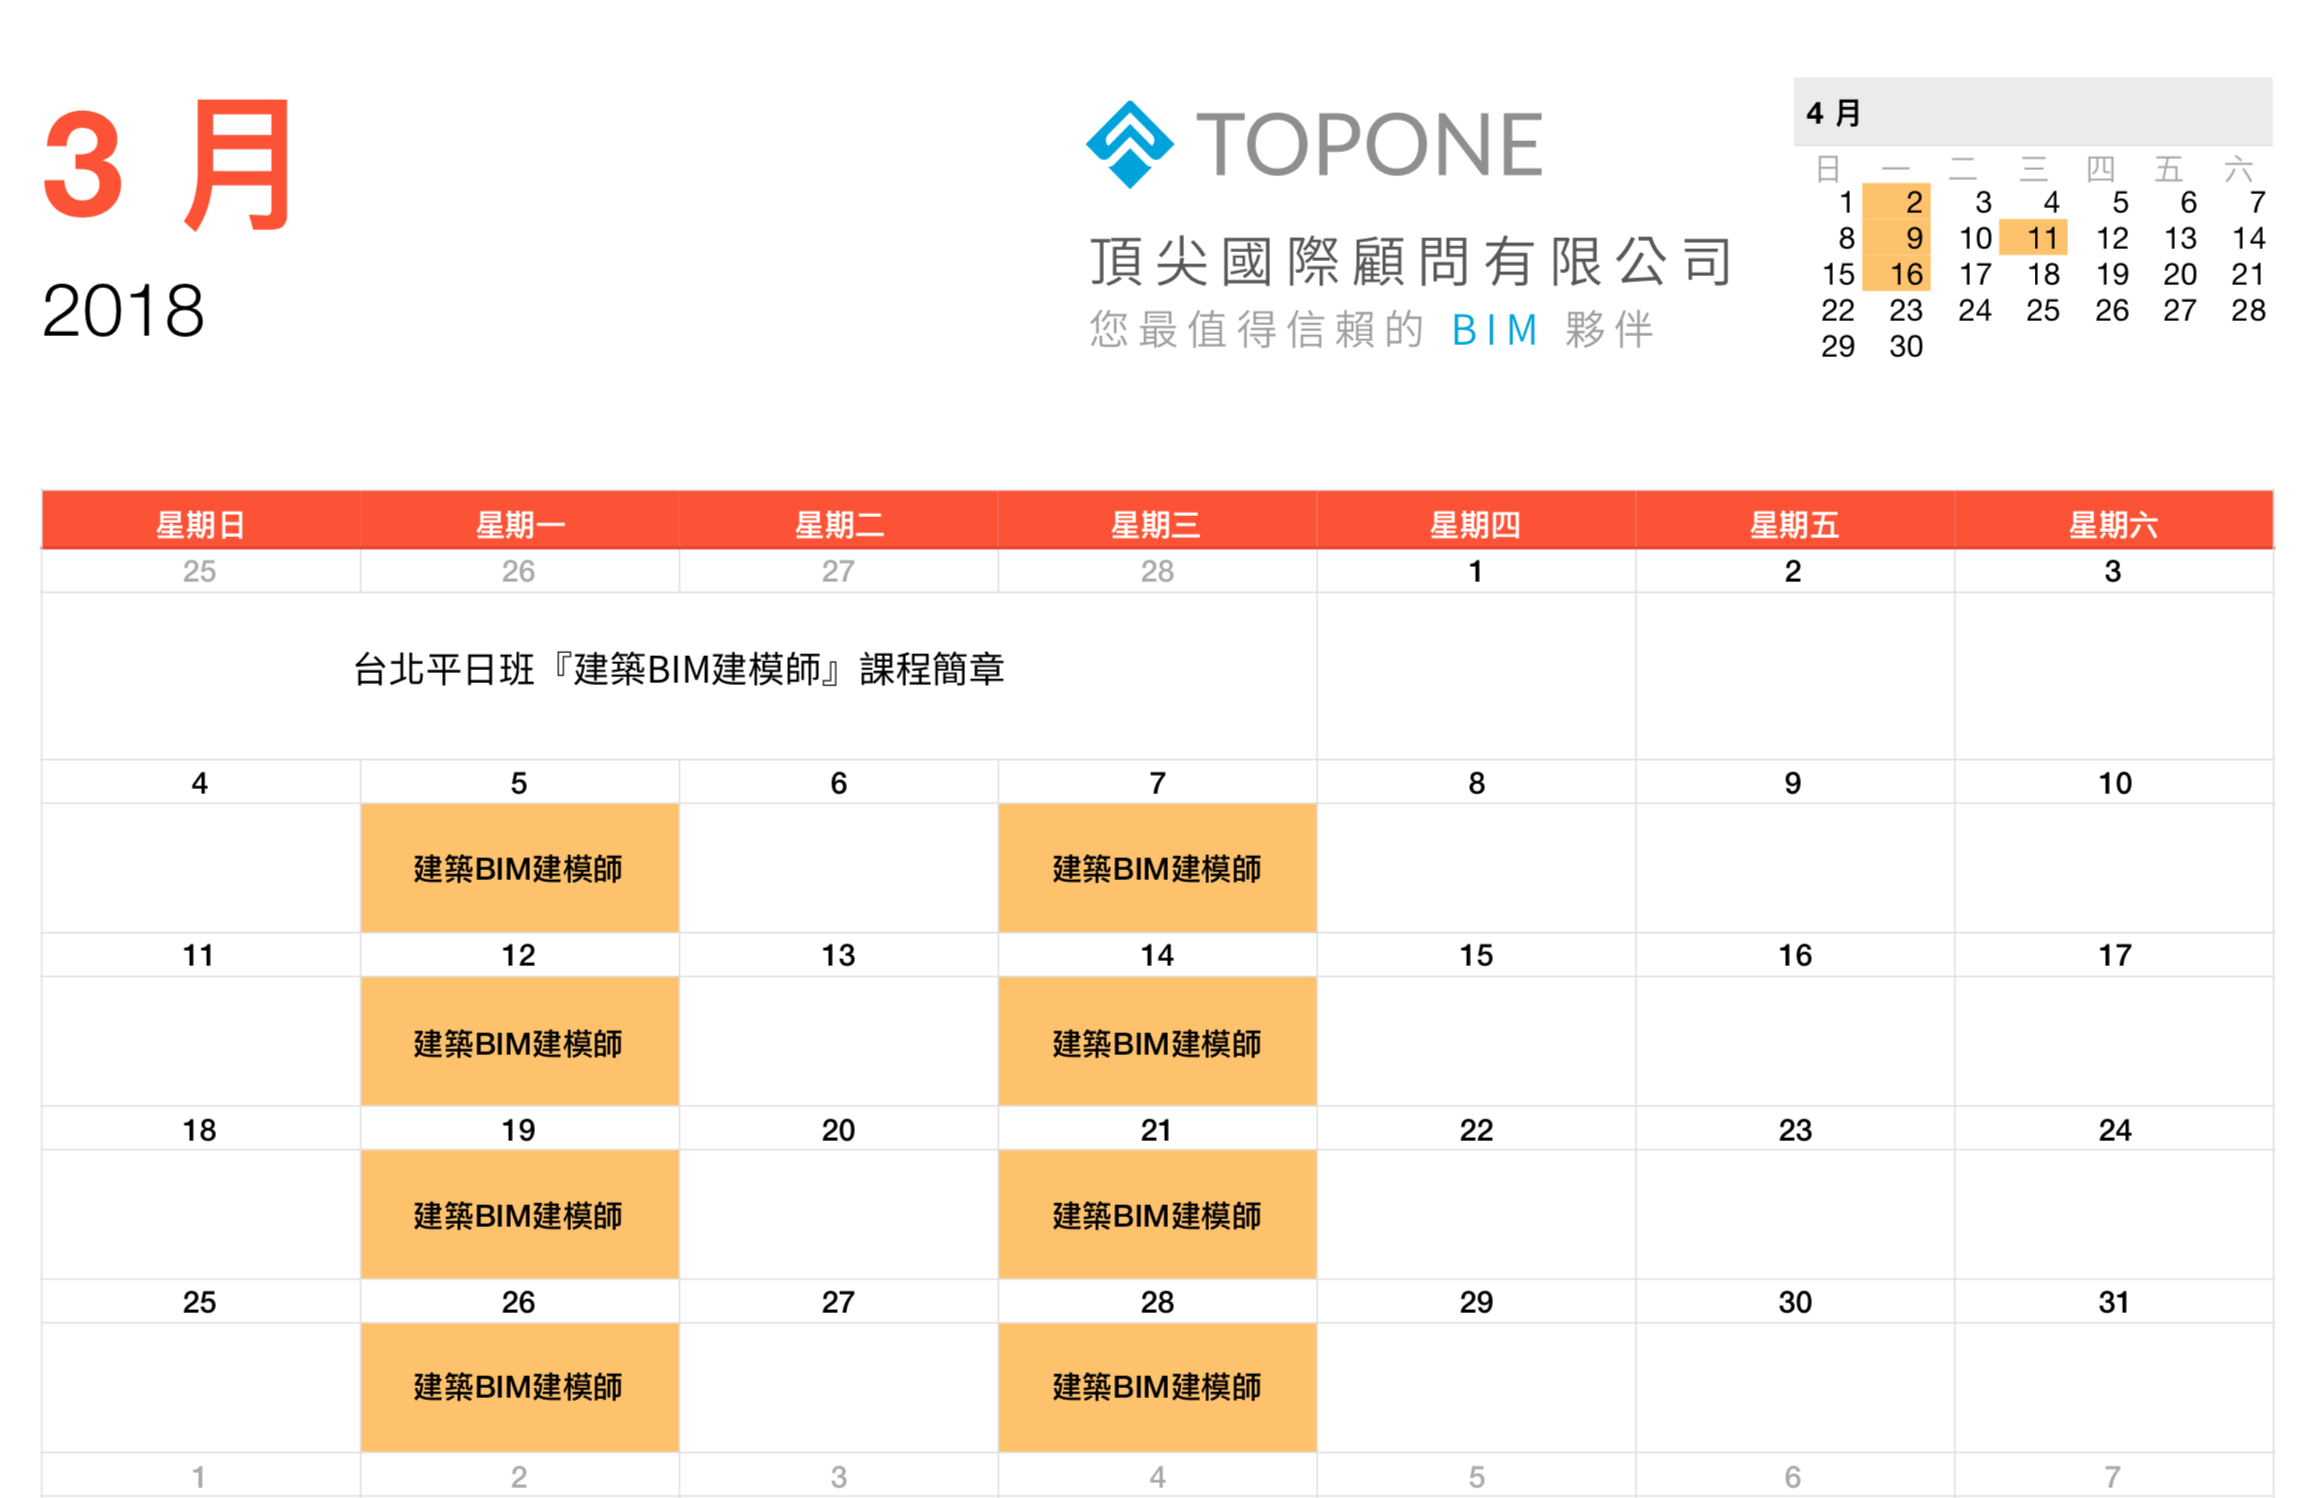Select April 30 in the mini calendar
Screen dimensions: 2302x1498
(x=1904, y=346)
